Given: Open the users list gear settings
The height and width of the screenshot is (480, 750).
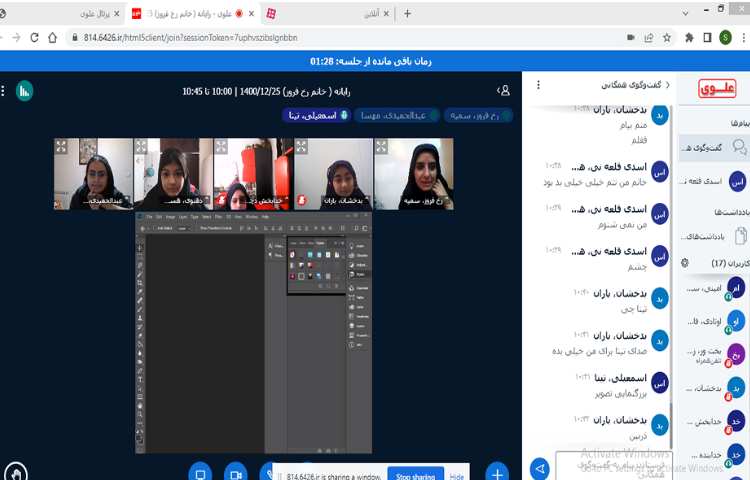Looking at the screenshot, I should point(685,262).
